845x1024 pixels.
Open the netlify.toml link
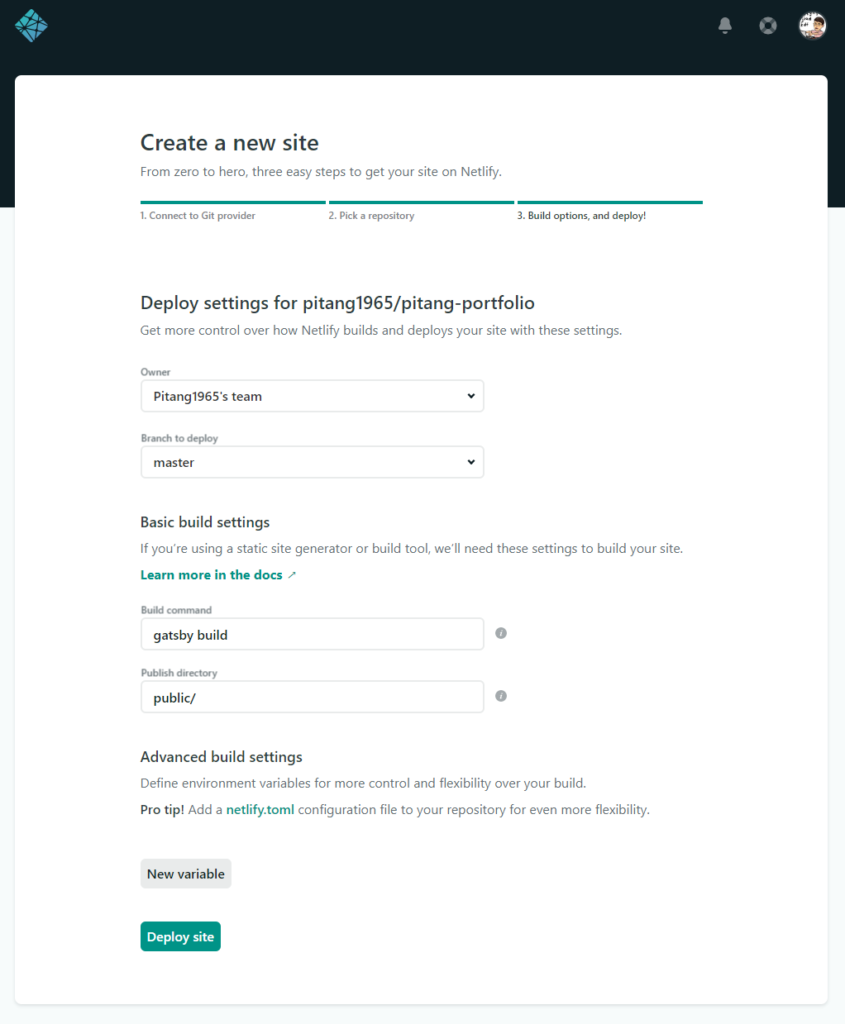coord(260,810)
